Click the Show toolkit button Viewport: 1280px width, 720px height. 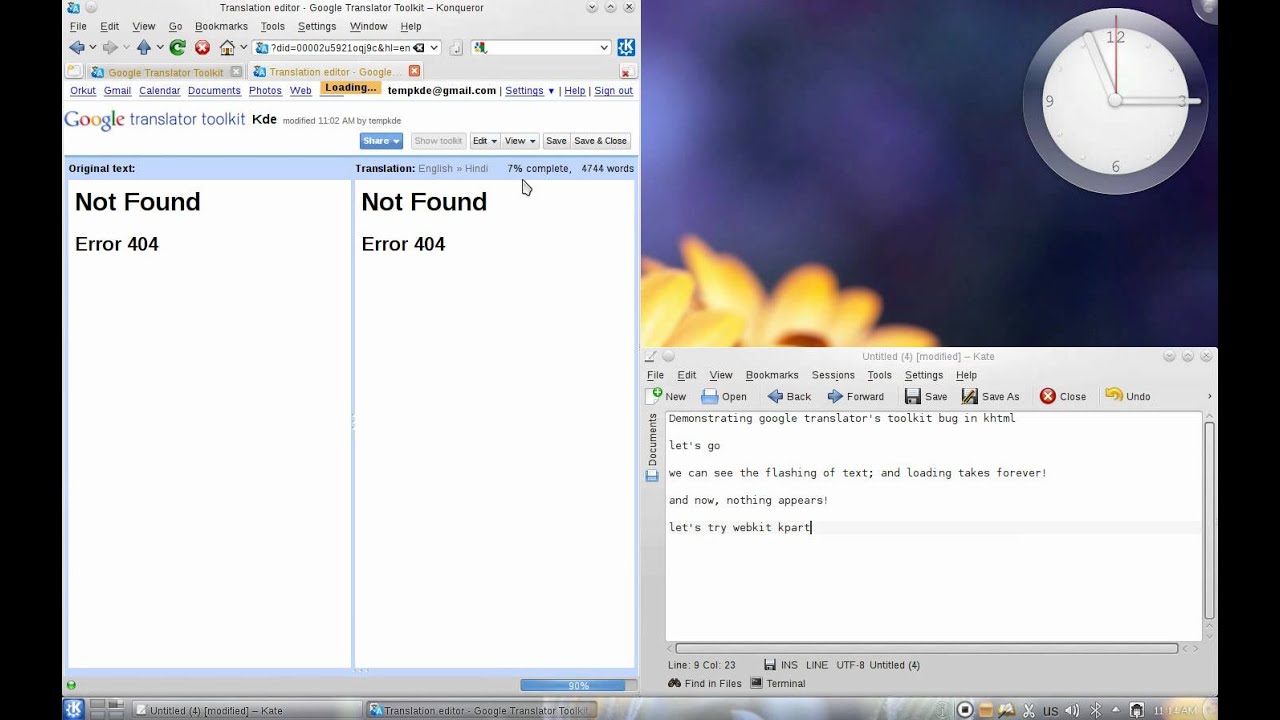pyautogui.click(x=438, y=141)
